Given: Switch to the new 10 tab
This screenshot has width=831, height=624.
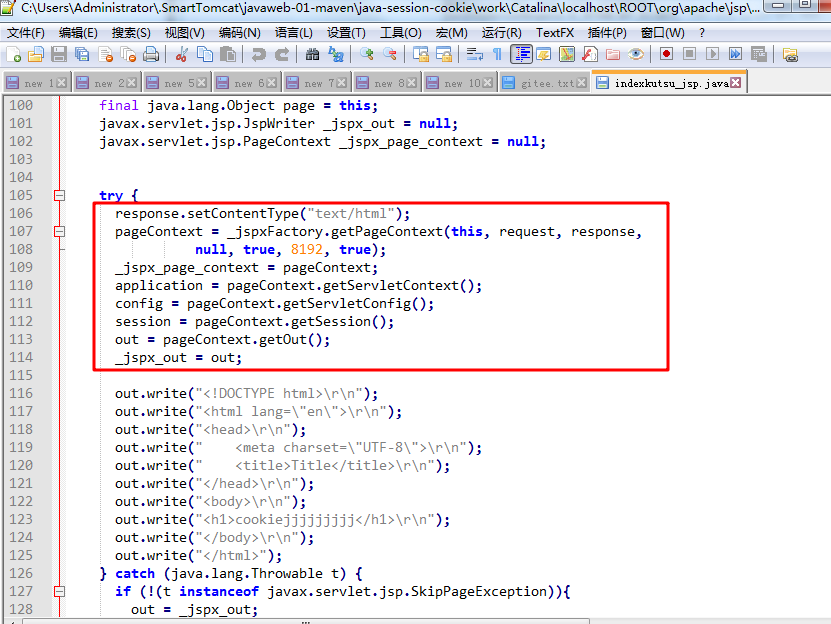Looking at the screenshot, I should pos(459,83).
